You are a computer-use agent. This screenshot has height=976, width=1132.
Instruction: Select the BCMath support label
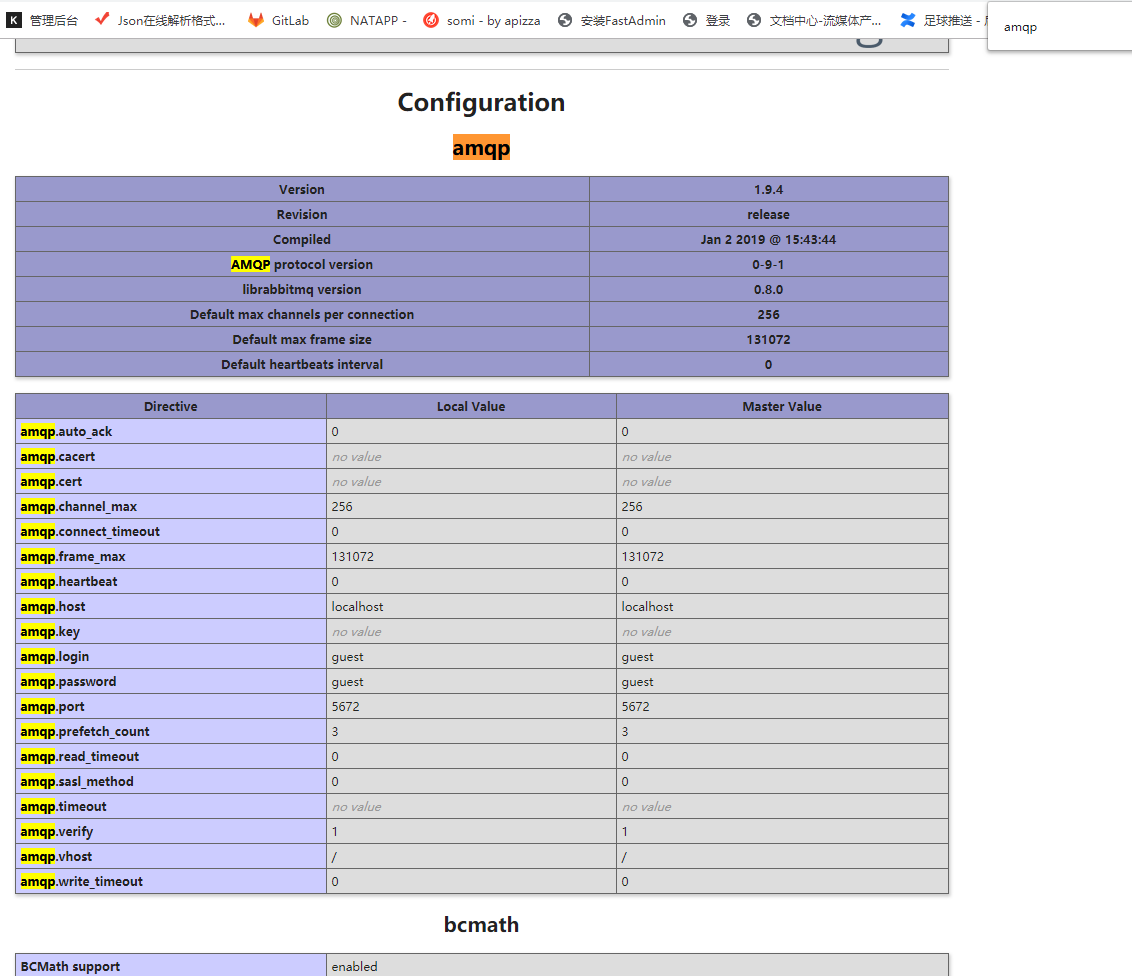(x=70, y=967)
